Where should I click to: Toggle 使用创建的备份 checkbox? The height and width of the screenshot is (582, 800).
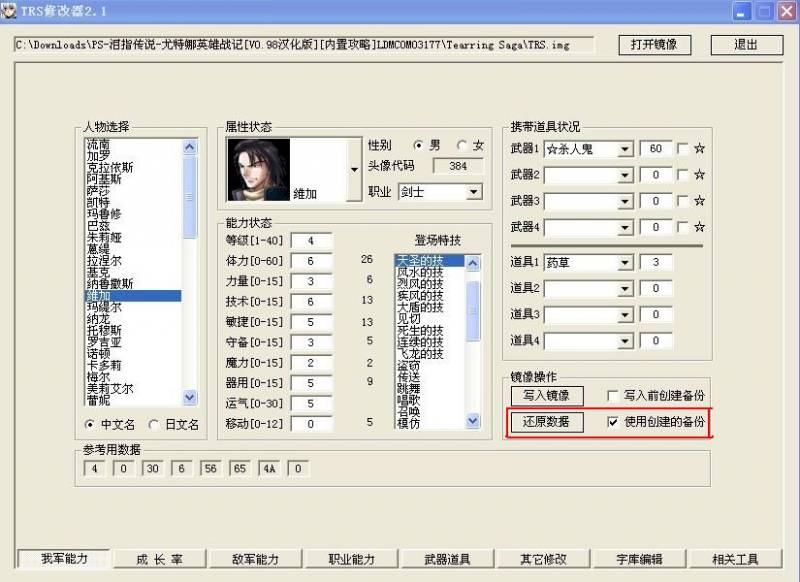point(614,422)
